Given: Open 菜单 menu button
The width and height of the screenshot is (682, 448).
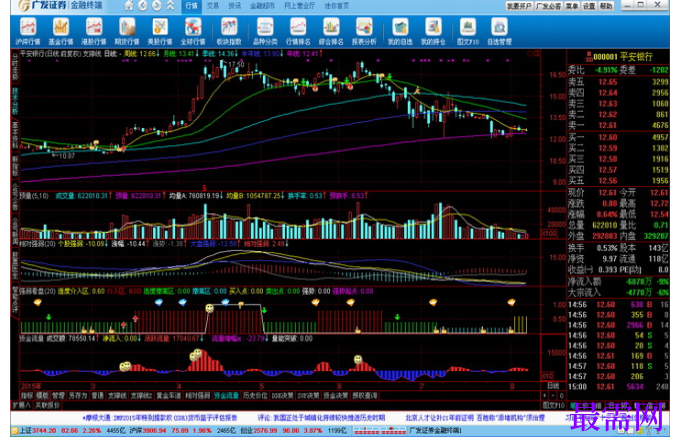Looking at the screenshot, I should coord(572,6).
